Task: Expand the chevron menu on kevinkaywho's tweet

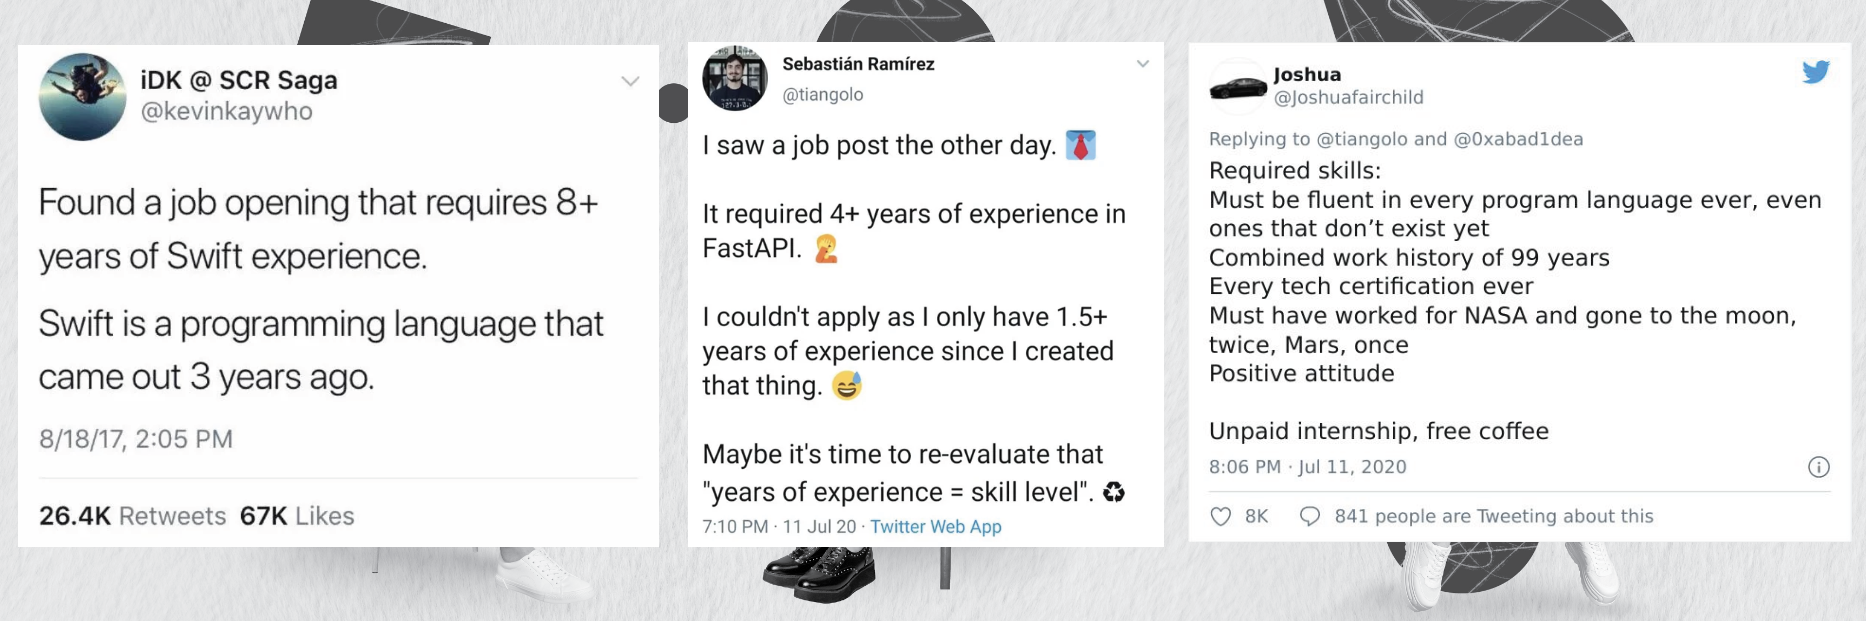Action: [630, 81]
